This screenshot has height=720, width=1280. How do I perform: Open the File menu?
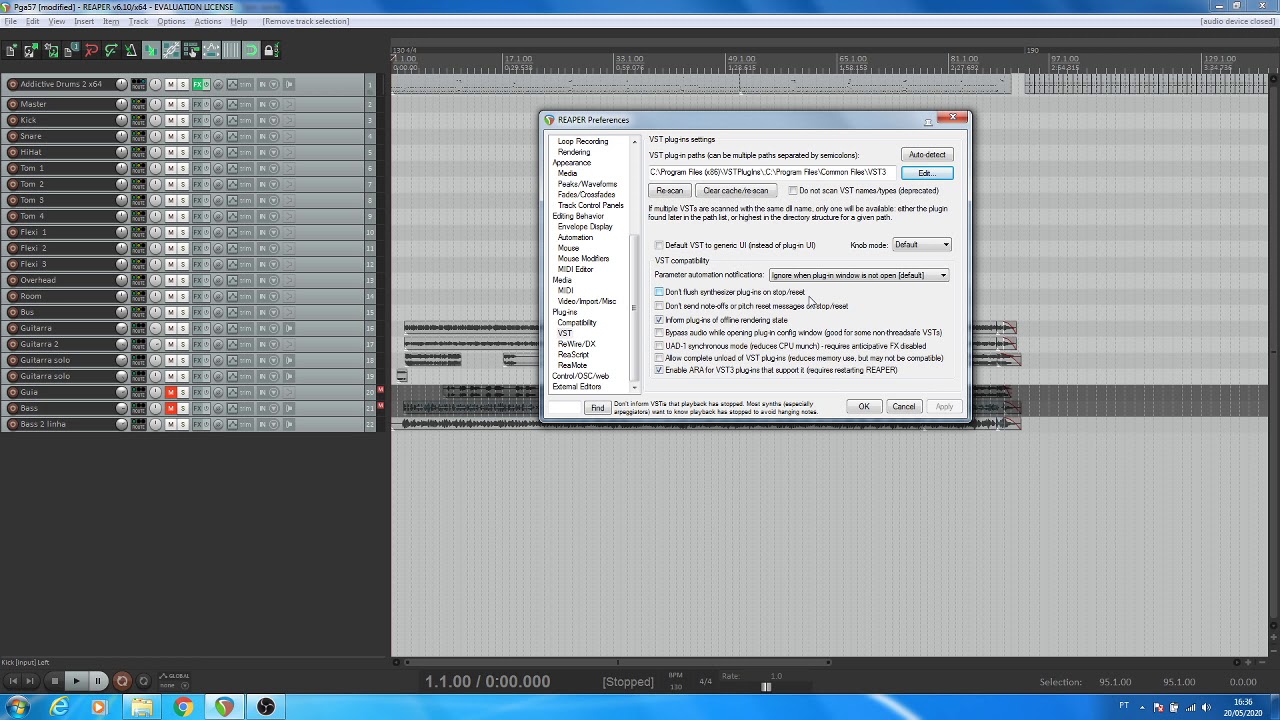tap(10, 21)
